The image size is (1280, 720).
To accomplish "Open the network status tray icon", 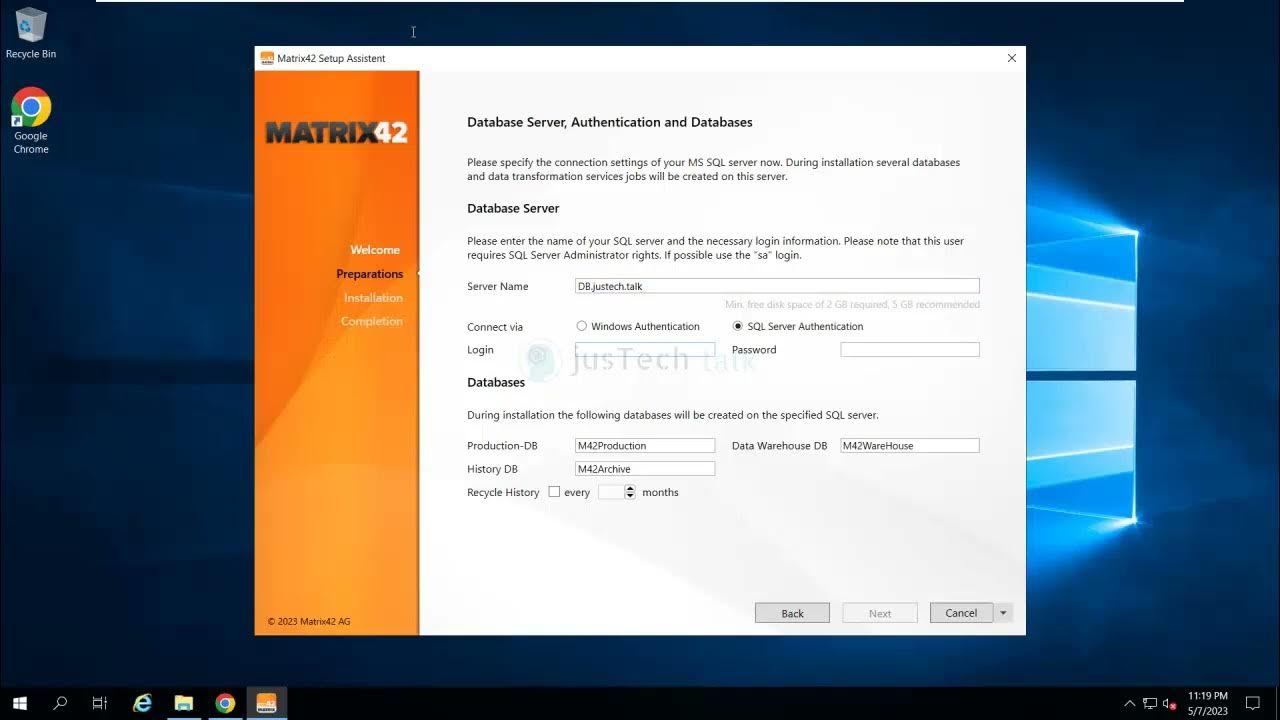I will coord(1150,703).
